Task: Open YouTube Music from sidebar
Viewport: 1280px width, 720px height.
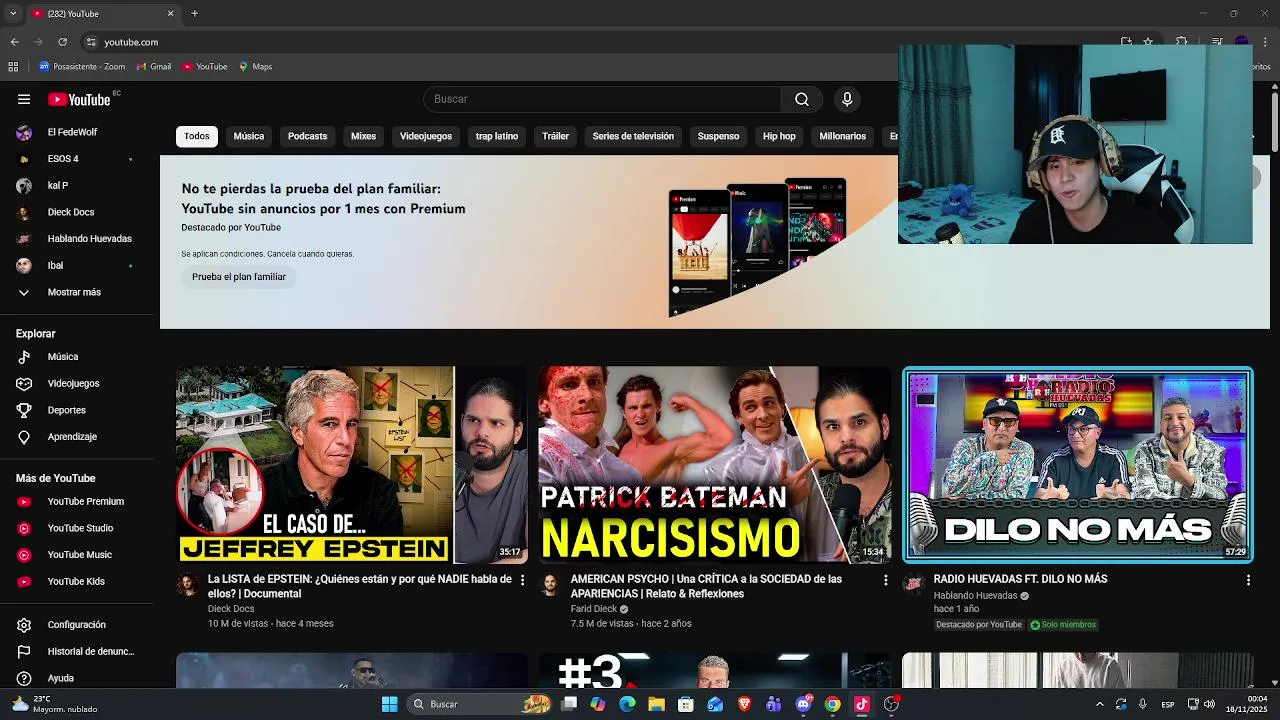Action: pos(80,555)
